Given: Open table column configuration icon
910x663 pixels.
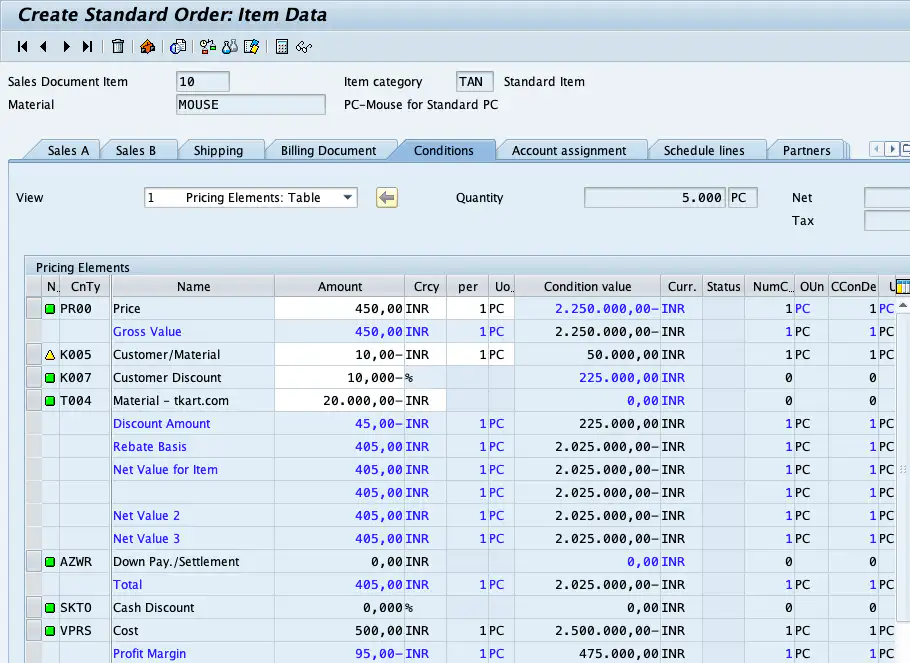Looking at the screenshot, I should pos(902,286).
